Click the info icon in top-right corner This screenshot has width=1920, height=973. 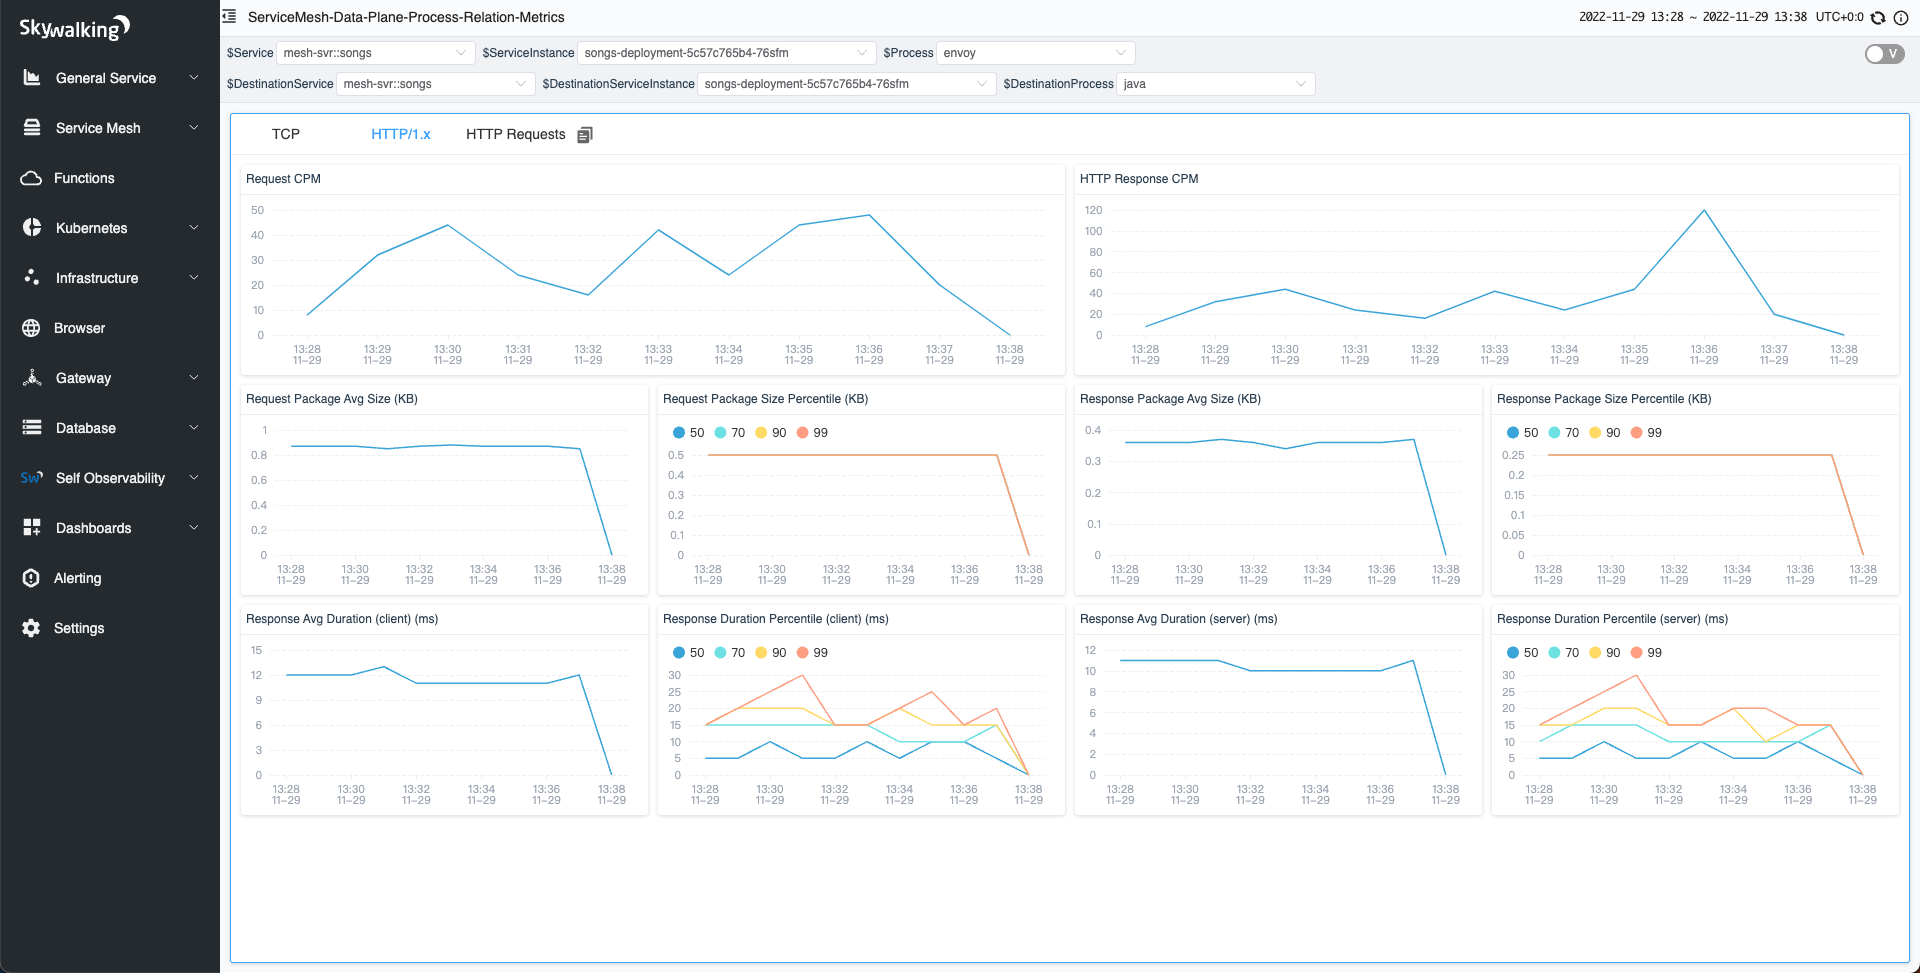(1900, 17)
